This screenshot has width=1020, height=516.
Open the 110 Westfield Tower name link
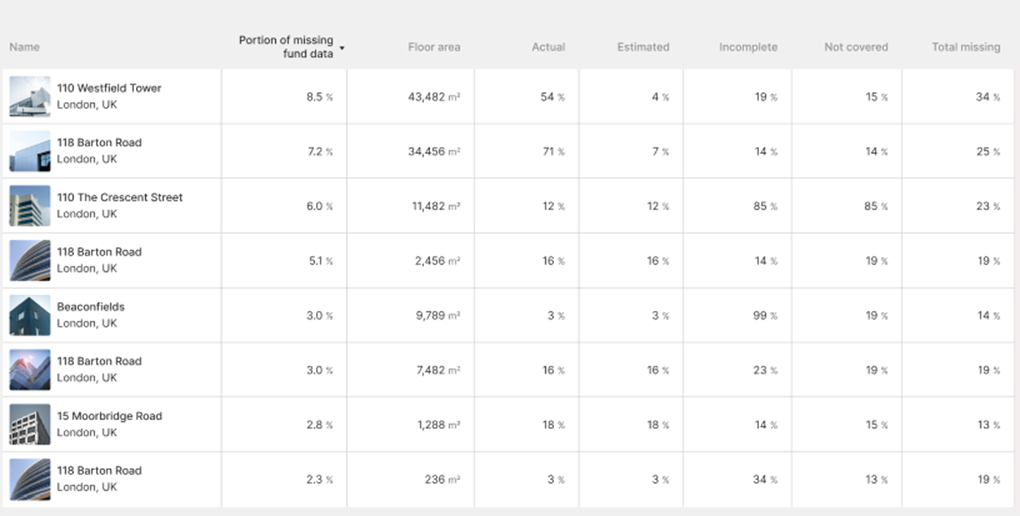pos(109,88)
